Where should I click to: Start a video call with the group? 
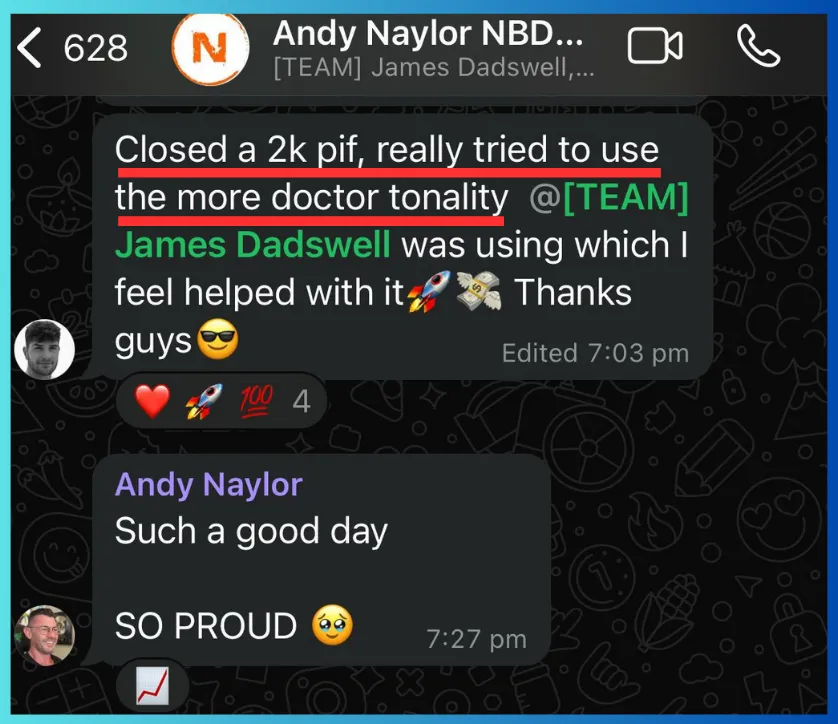tap(655, 46)
